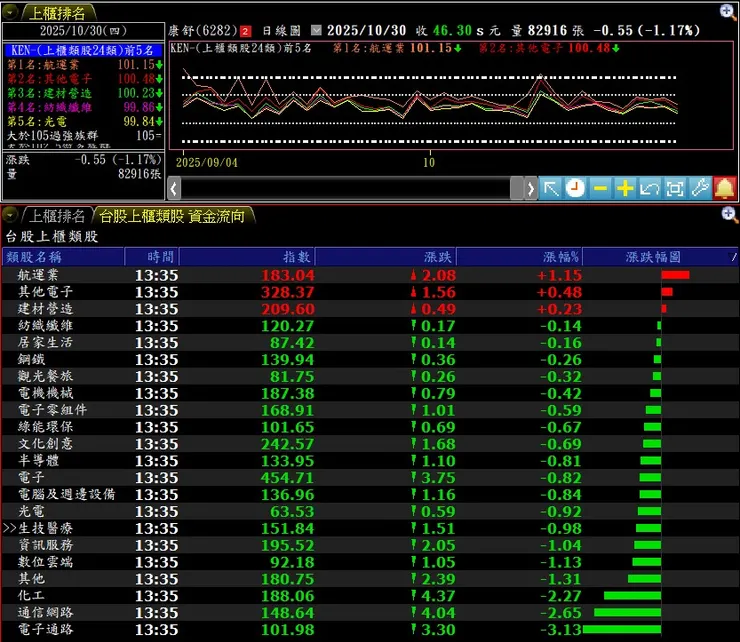Select 數位雲端 row
The width and height of the screenshot is (740, 642).
click(x=370, y=562)
